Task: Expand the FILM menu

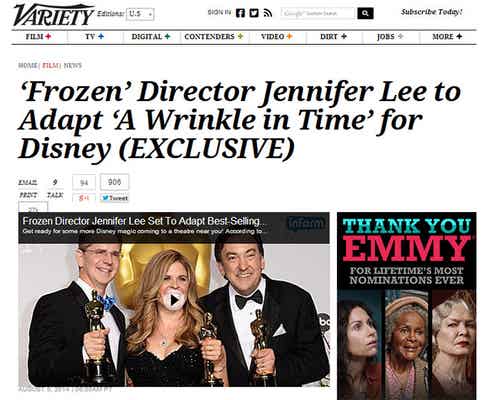Action: click(x=39, y=37)
